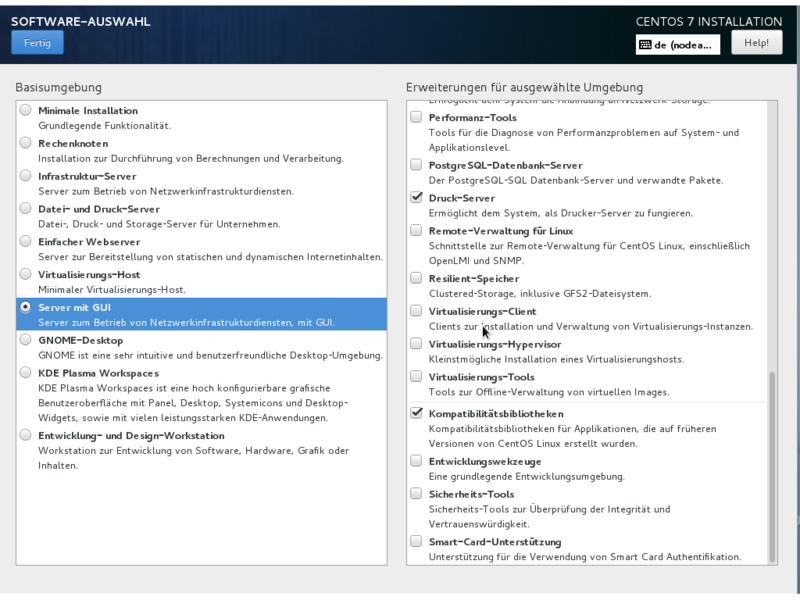Enable Remote-Verwaltung für Linux checkbox

coord(416,231)
